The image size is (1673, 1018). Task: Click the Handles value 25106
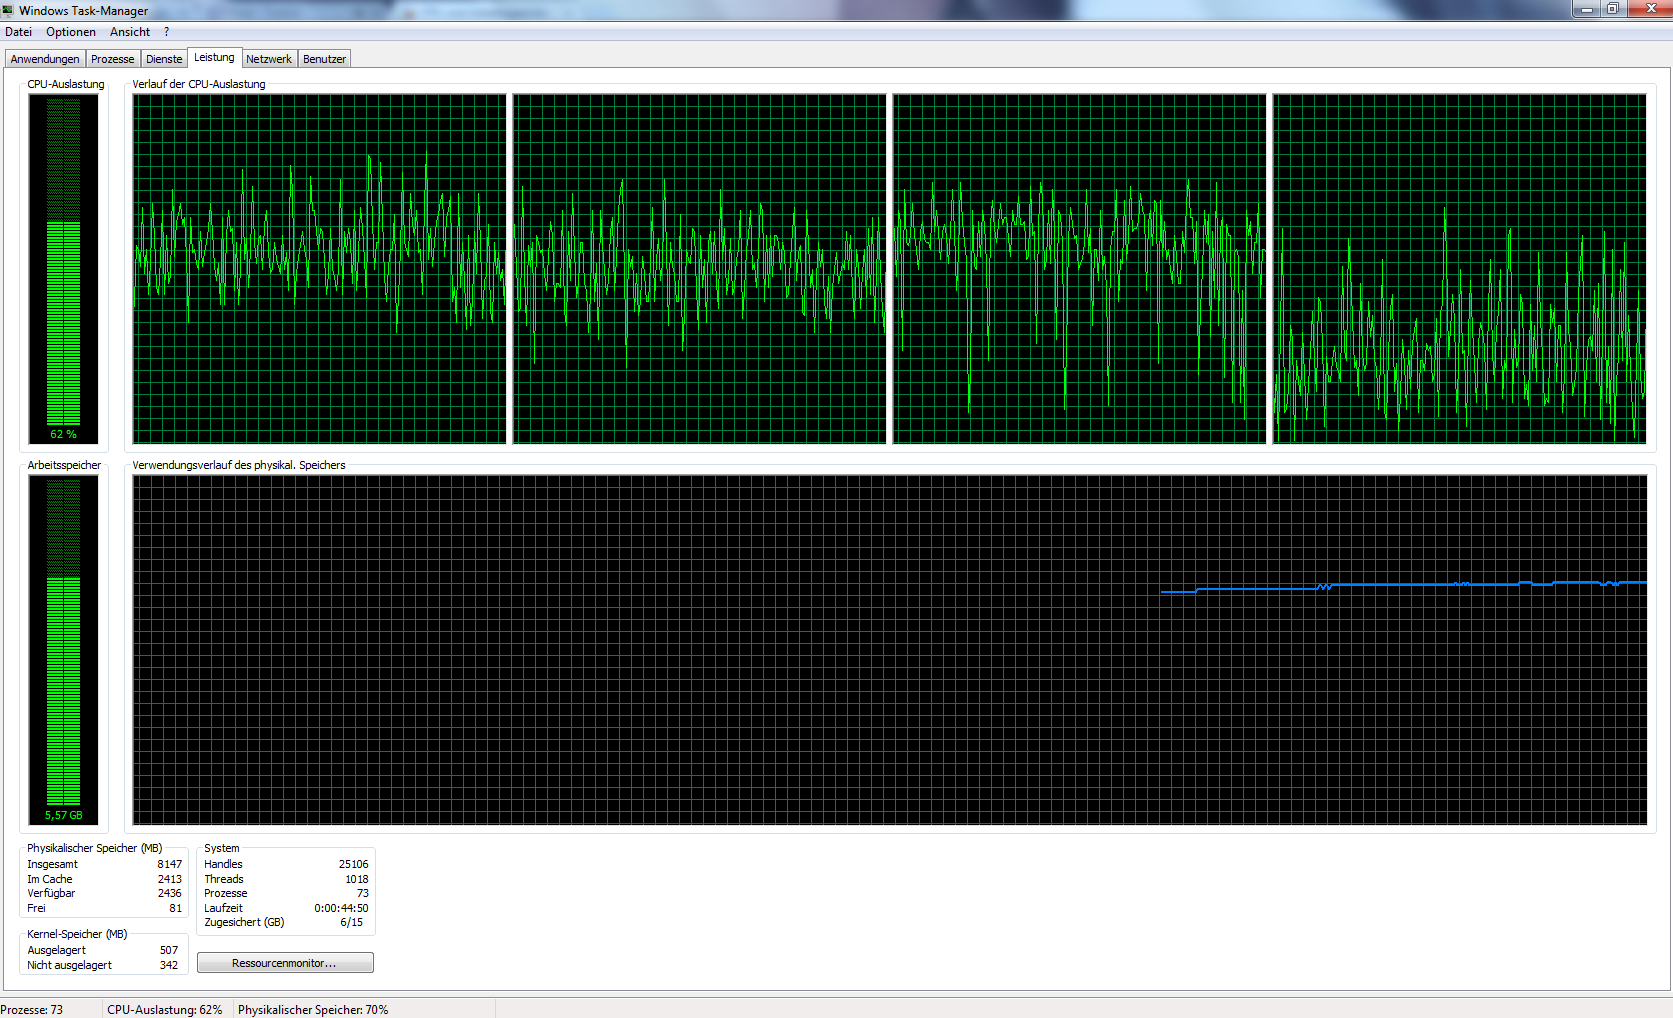(353, 864)
